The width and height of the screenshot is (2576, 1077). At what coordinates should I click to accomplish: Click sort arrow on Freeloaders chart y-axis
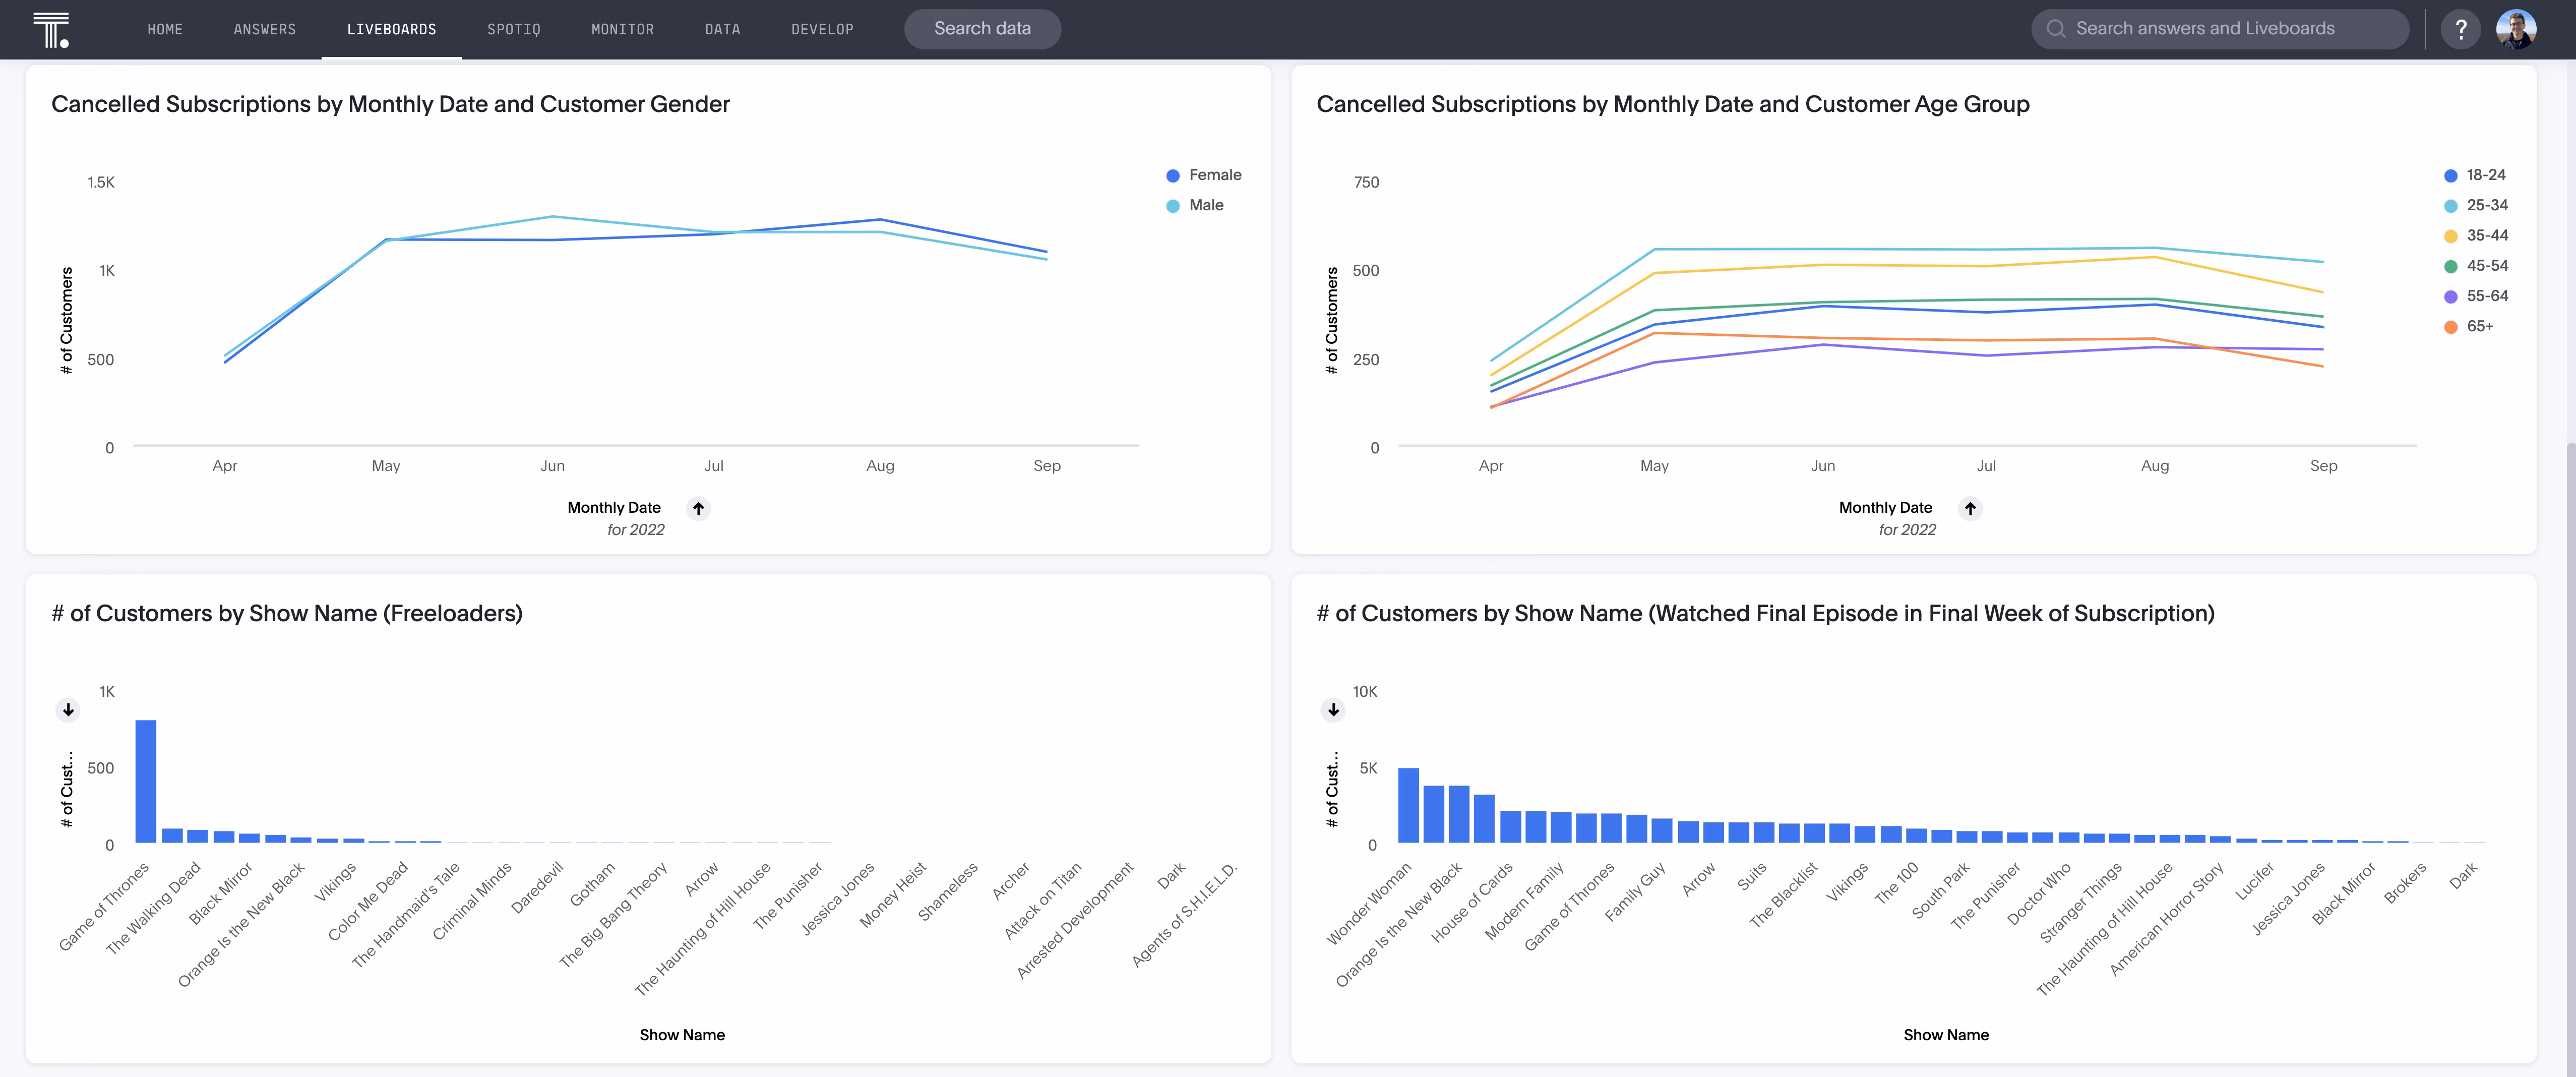68,710
